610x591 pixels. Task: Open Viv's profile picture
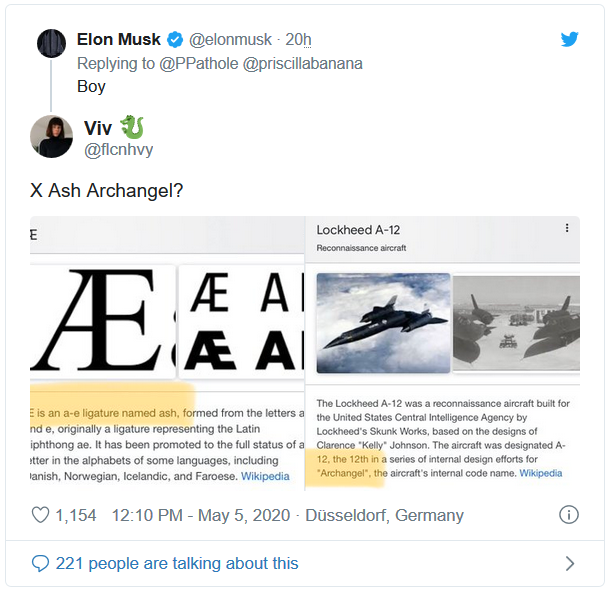coord(51,137)
